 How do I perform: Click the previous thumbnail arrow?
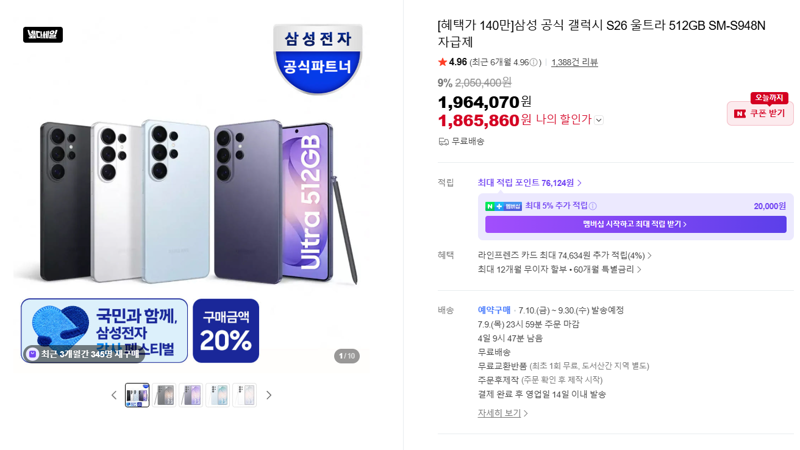[114, 395]
